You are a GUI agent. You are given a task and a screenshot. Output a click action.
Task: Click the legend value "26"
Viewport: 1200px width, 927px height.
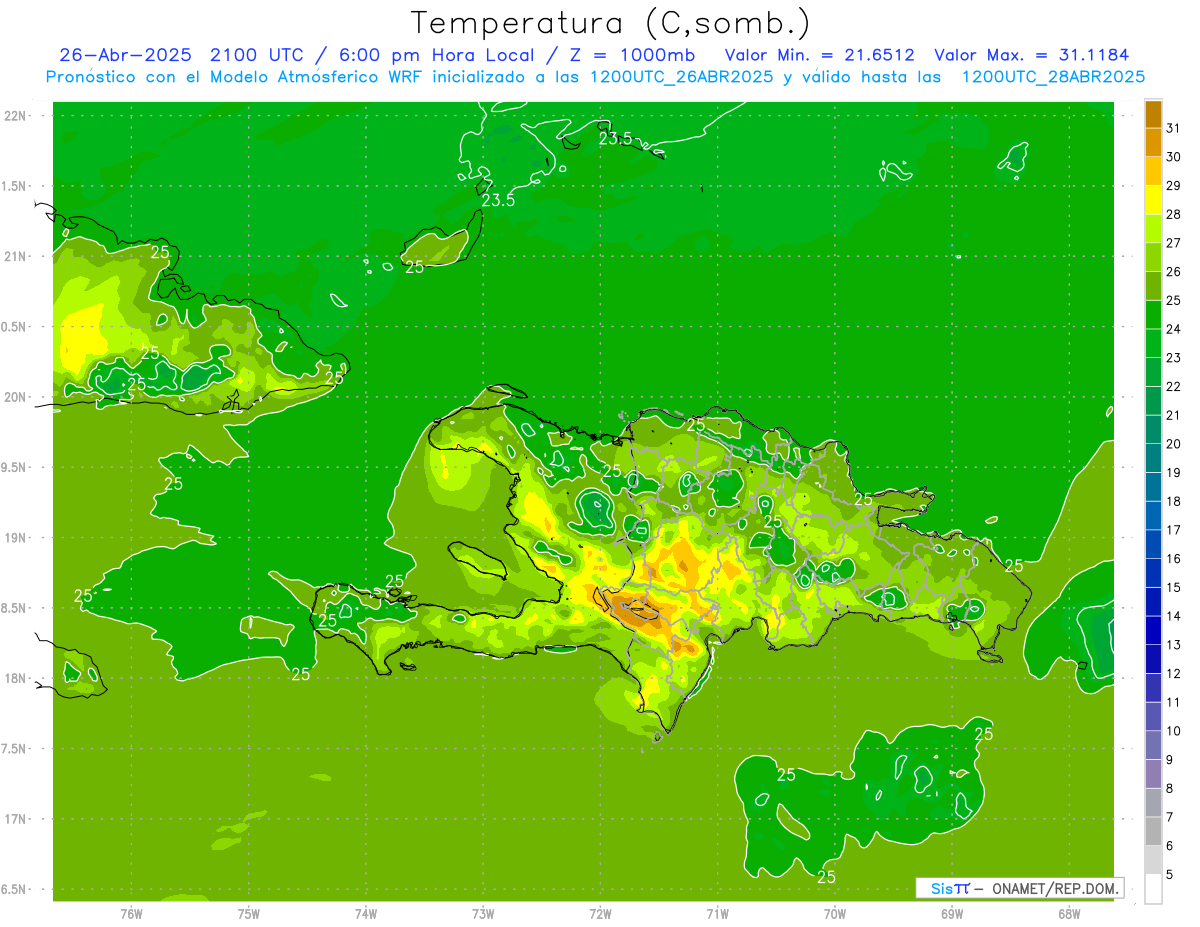1173,271
